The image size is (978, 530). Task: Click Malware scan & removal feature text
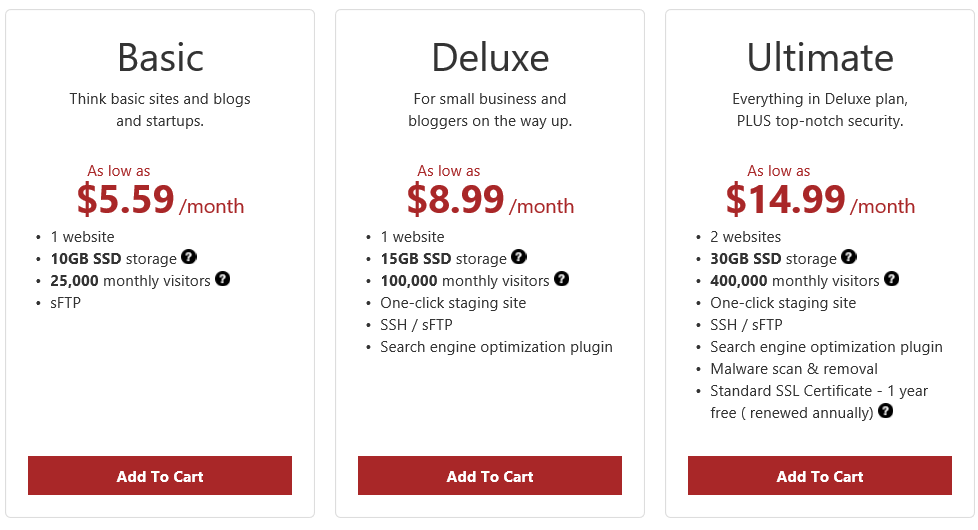pos(794,369)
